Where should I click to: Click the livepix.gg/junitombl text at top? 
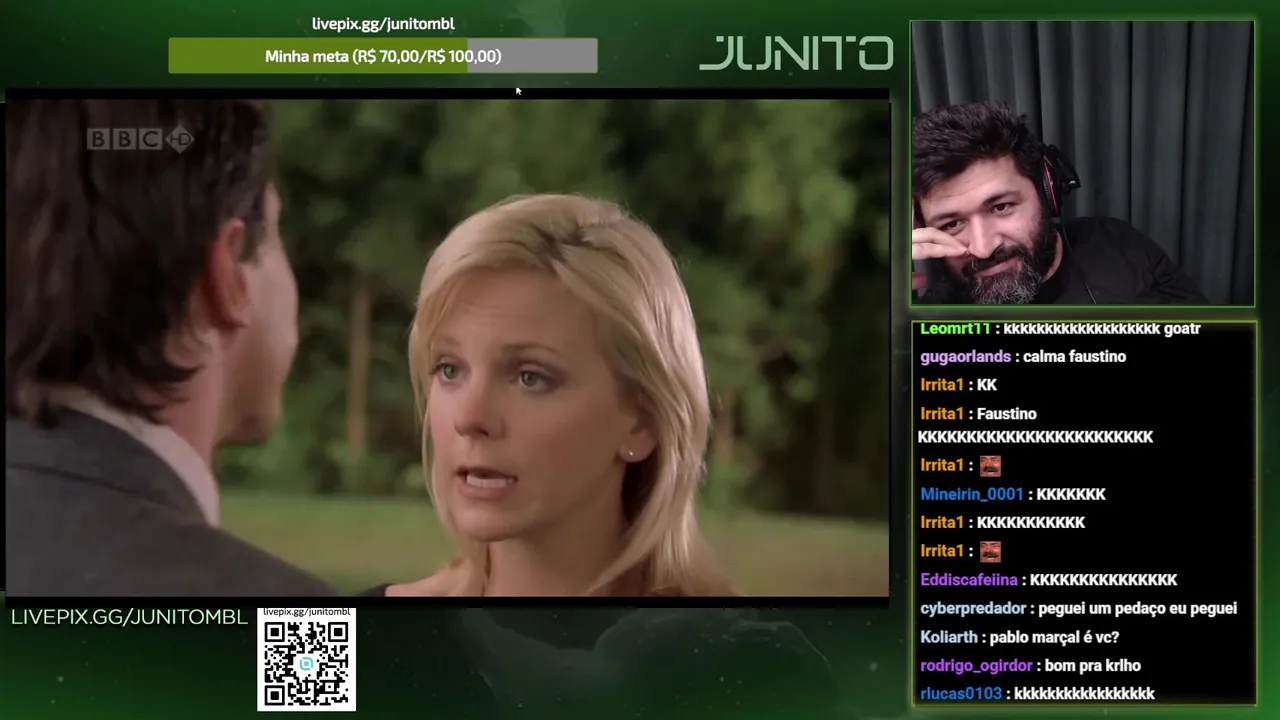click(383, 24)
